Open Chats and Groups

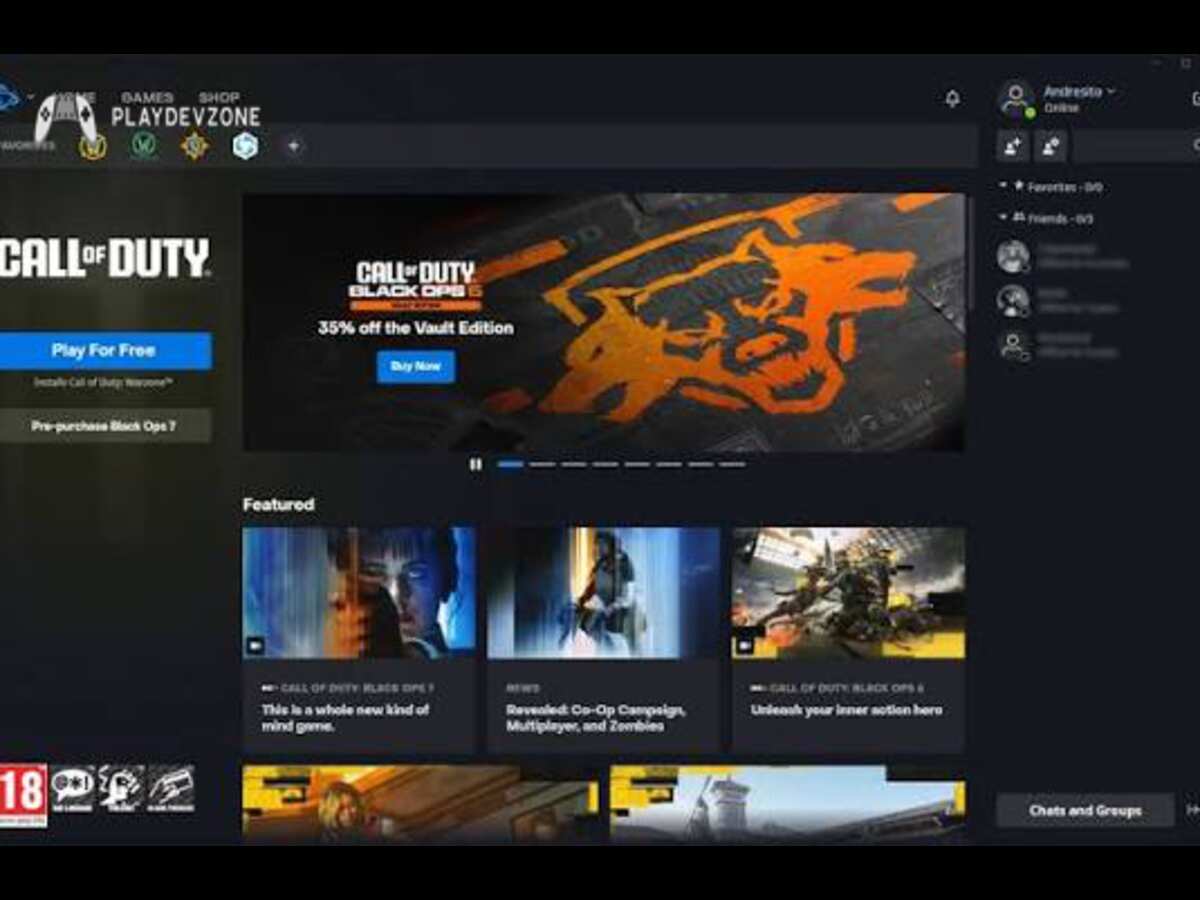1085,810
